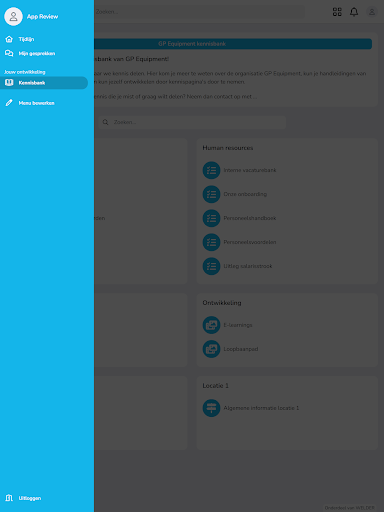Click the Ontwikkeling card heading
The height and width of the screenshot is (512, 384).
coord(222,303)
